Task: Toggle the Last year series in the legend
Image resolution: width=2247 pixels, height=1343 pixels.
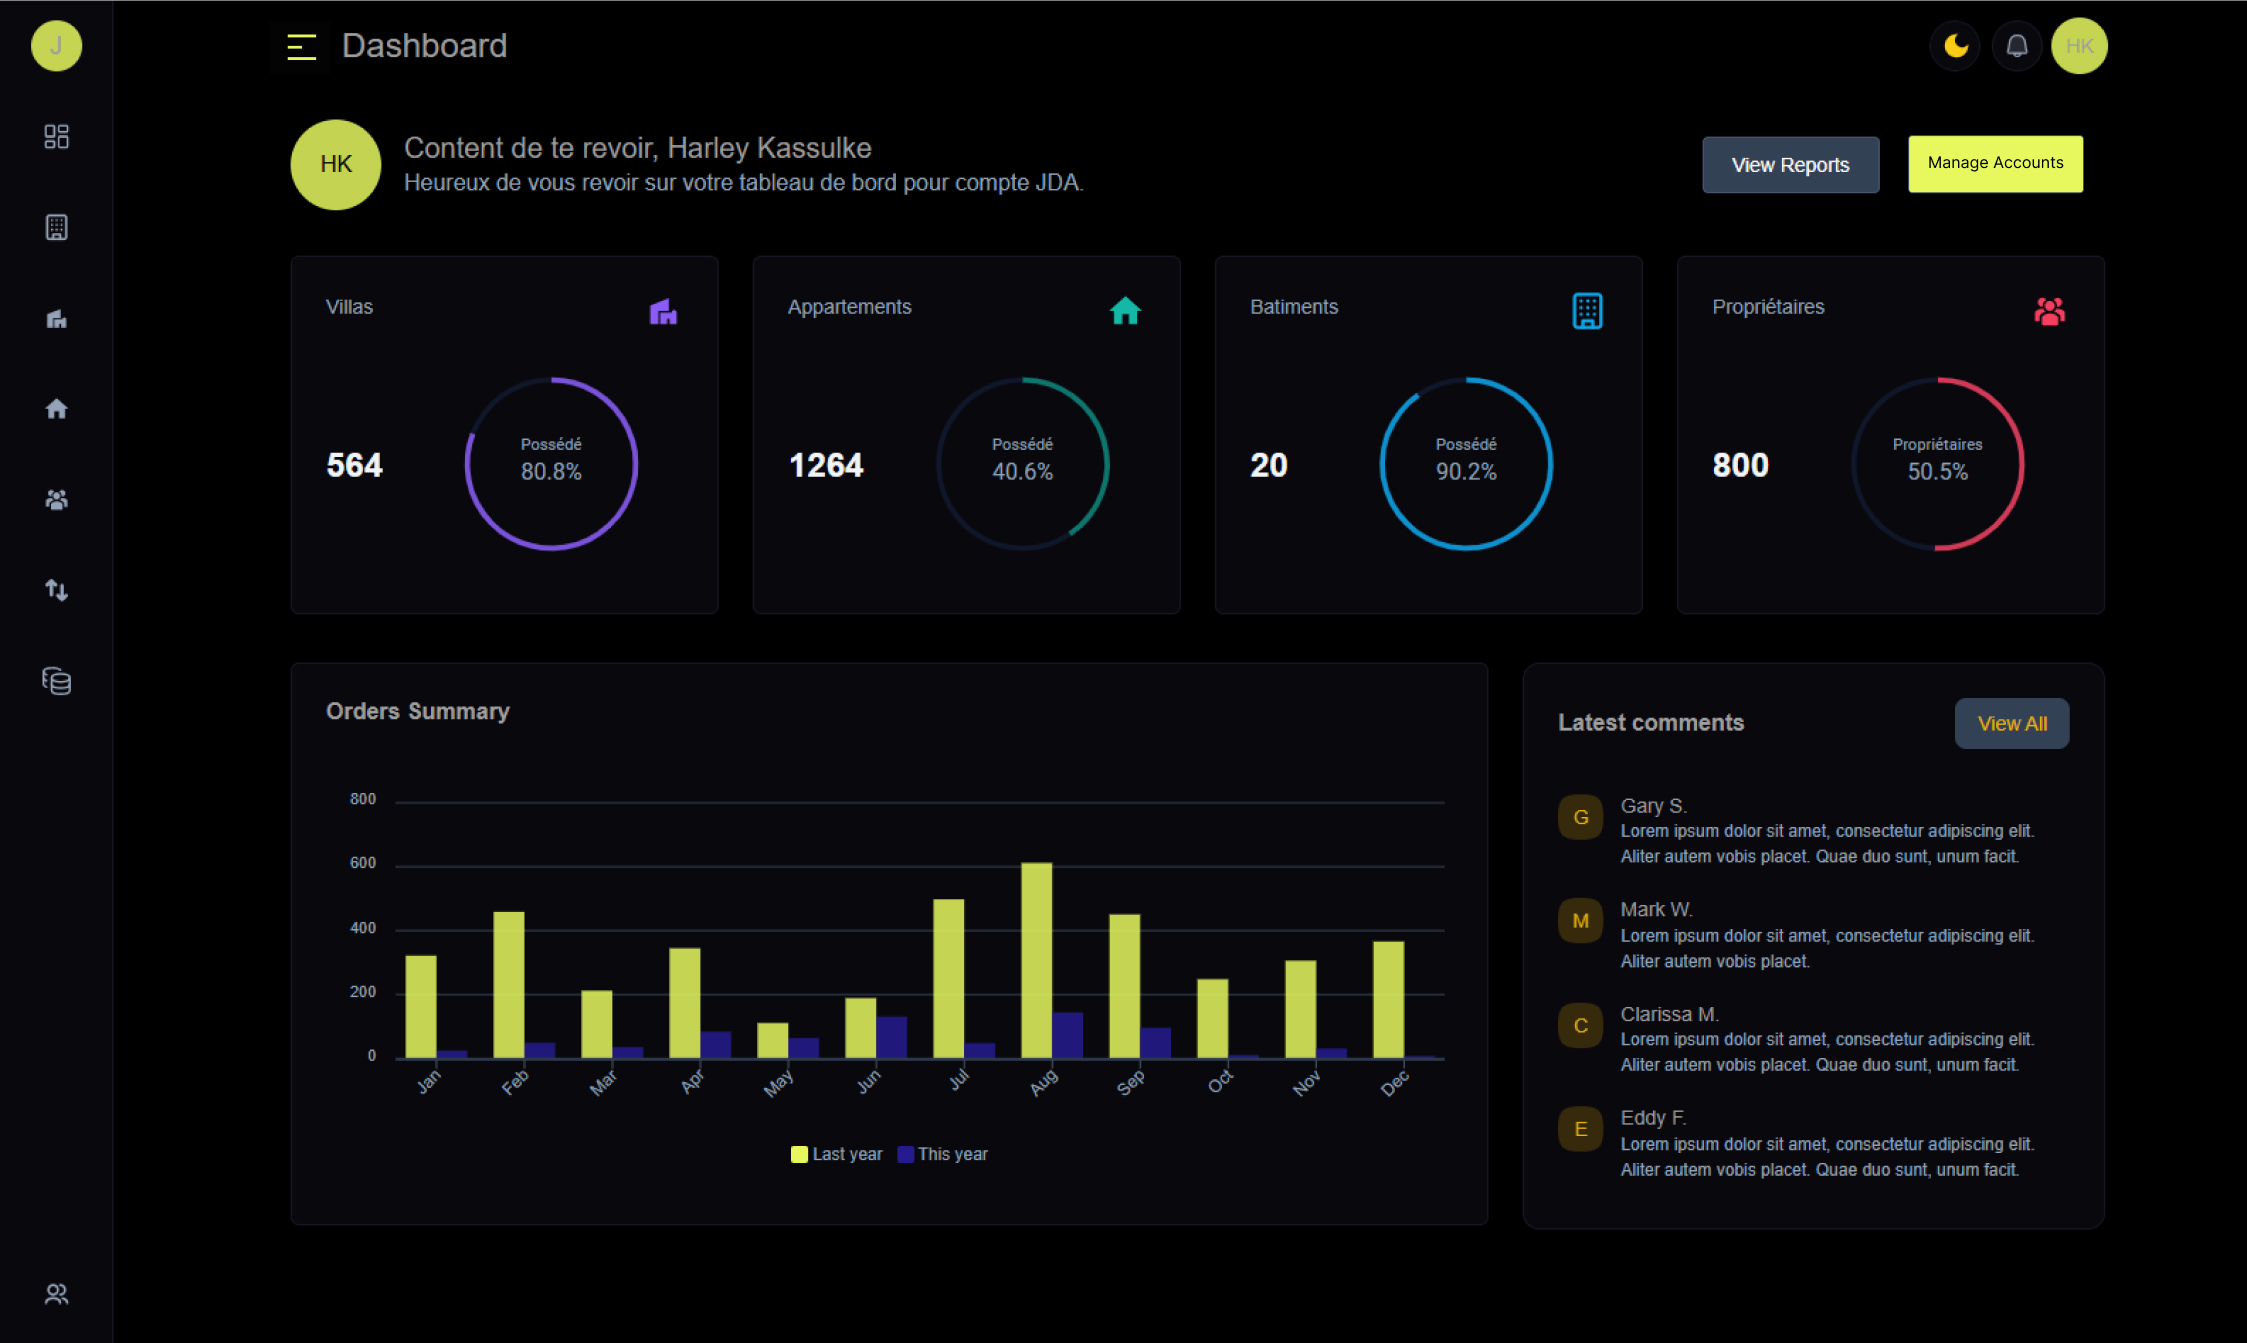Action: 837,1153
